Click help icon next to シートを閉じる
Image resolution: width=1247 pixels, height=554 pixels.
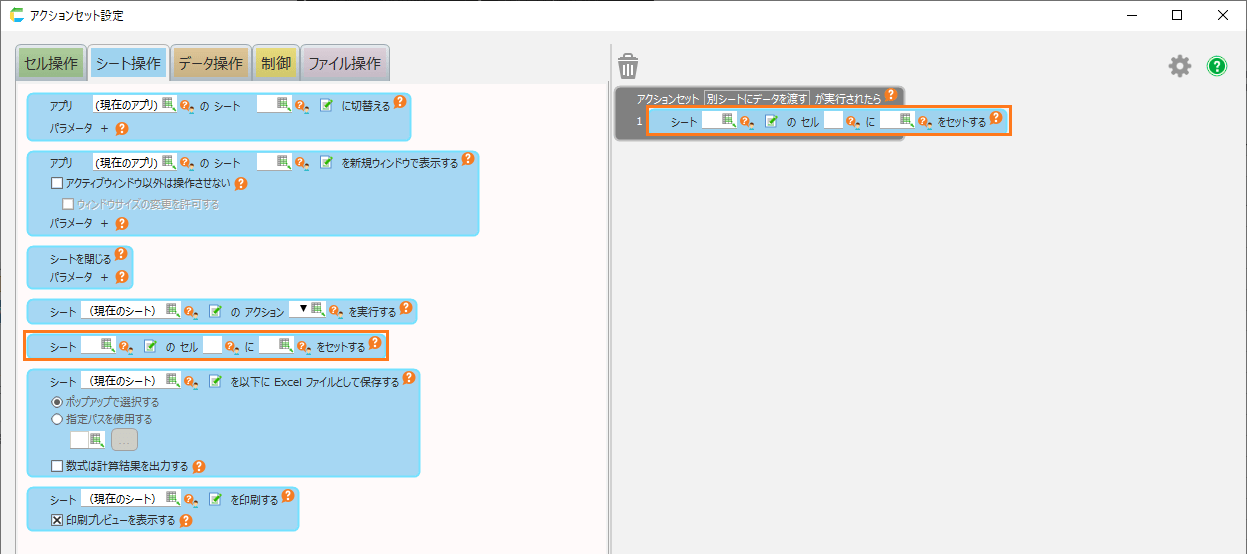121,255
